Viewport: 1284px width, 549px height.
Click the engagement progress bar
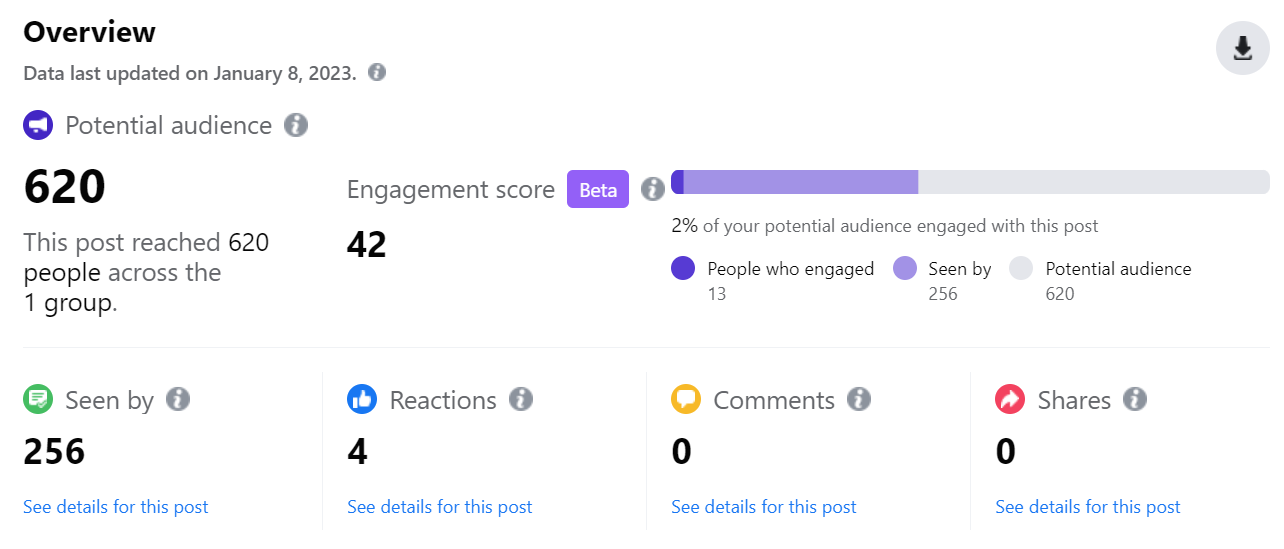(970, 182)
